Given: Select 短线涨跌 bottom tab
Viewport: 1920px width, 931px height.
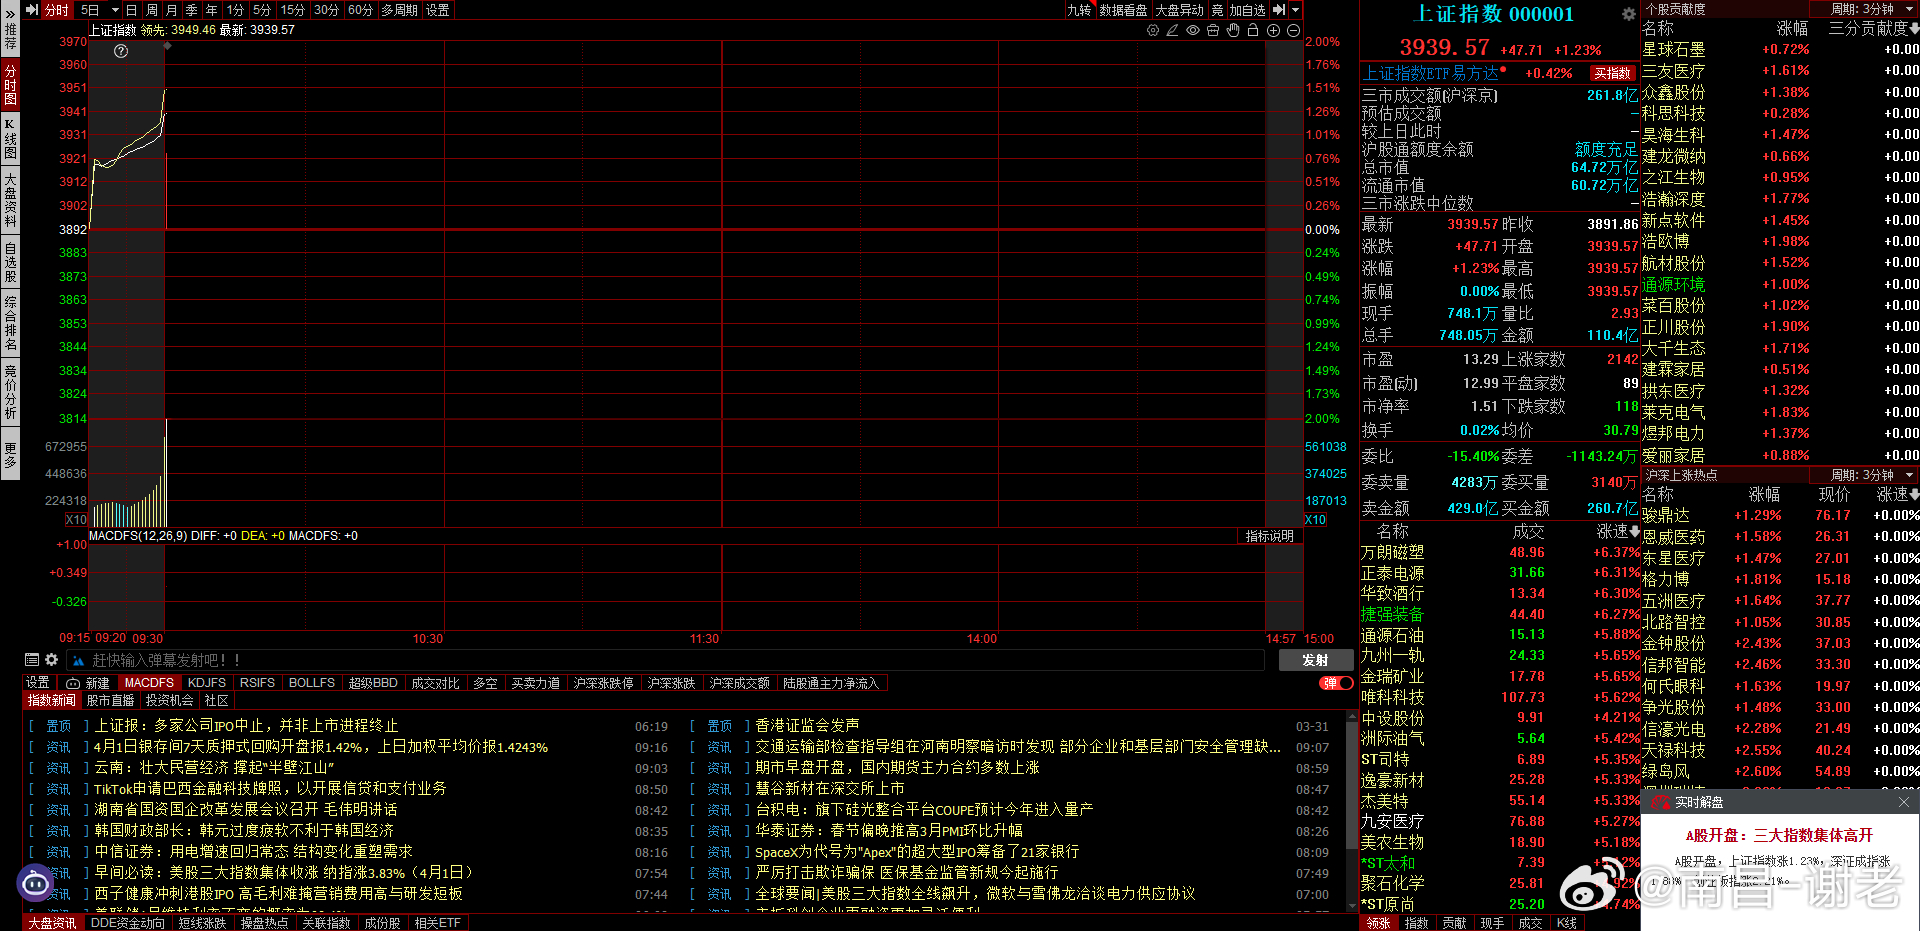Looking at the screenshot, I should 202,923.
